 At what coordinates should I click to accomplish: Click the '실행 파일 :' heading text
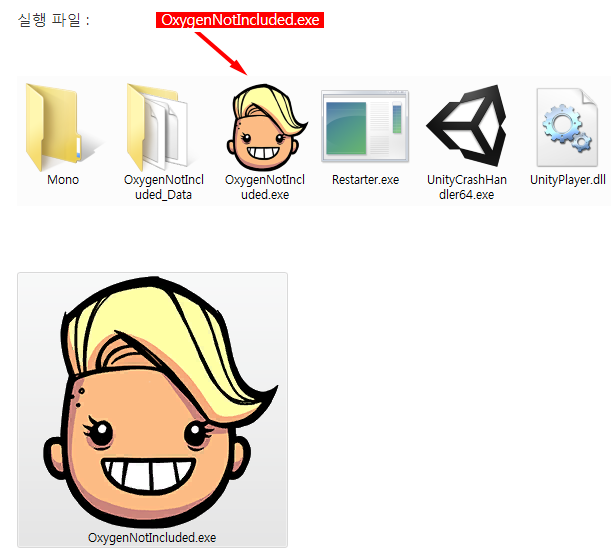pos(54,19)
